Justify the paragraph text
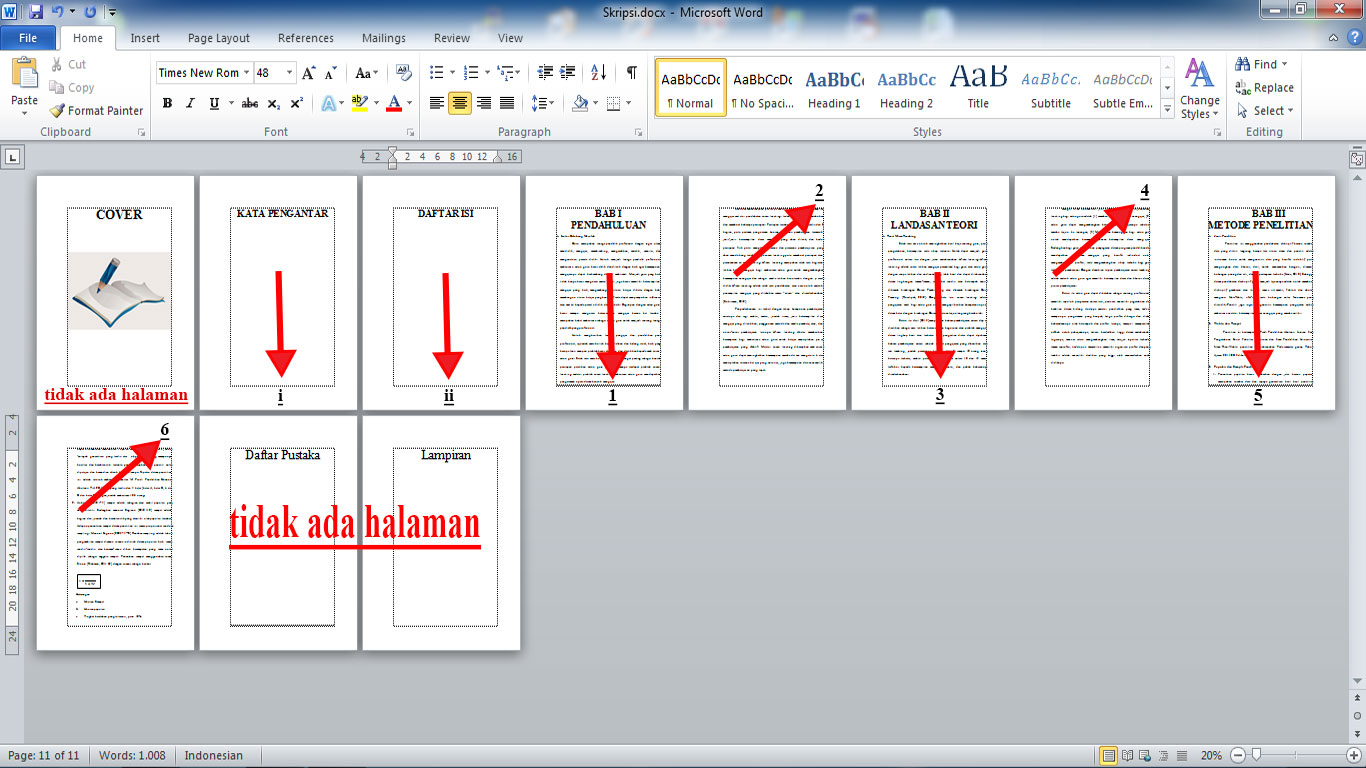 point(507,103)
